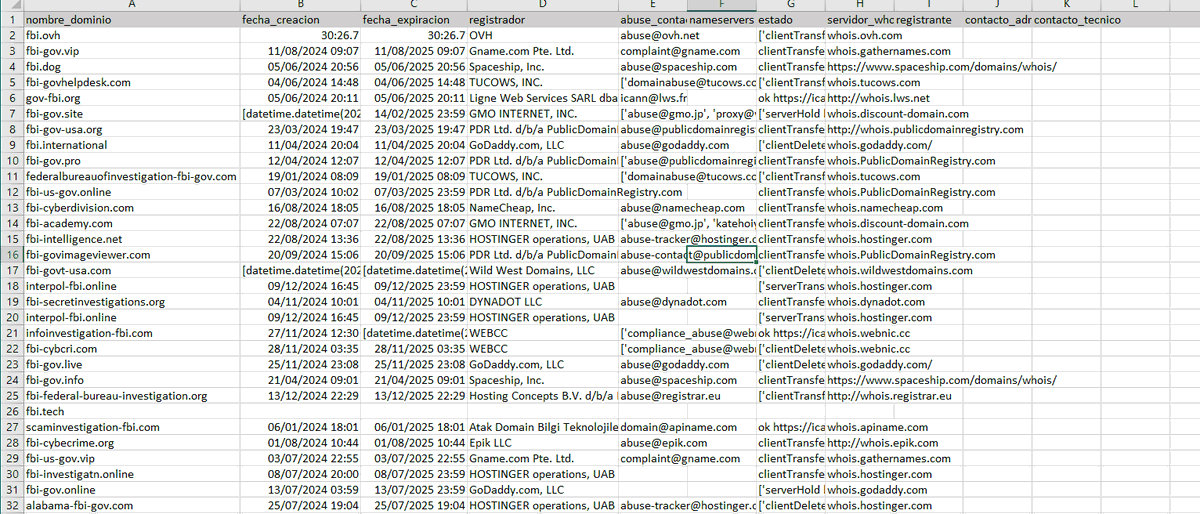Click the Ligne Web Services SARL cell
This screenshot has width=1200, height=514.
542,98
